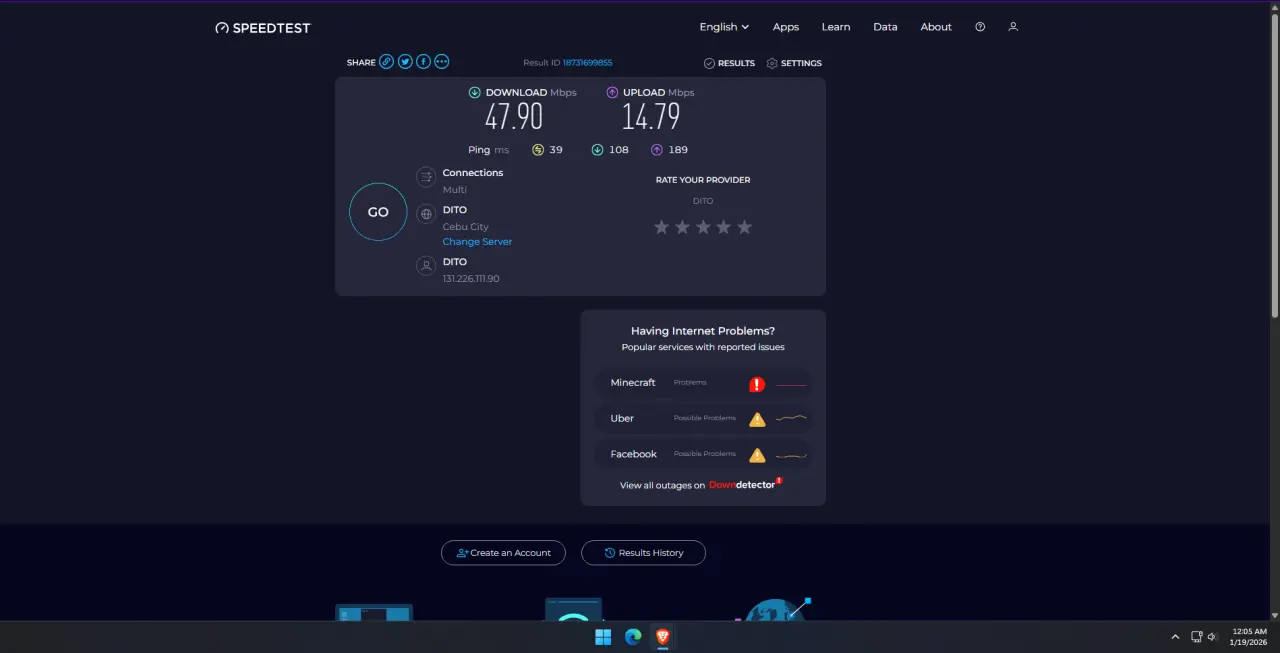Click the taskbar volume icon
The image size is (1280, 653).
point(1212,637)
